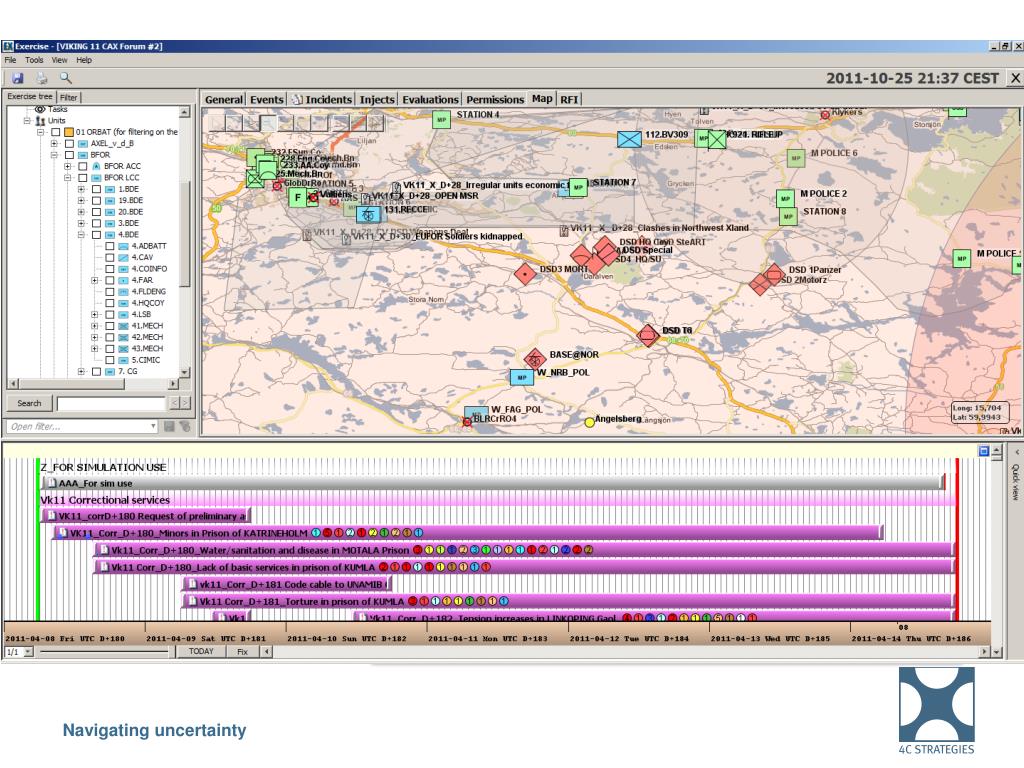Image resolution: width=1024 pixels, height=768 pixels.
Task: Click the M POLICE green marker near red zone
Action: [961, 259]
